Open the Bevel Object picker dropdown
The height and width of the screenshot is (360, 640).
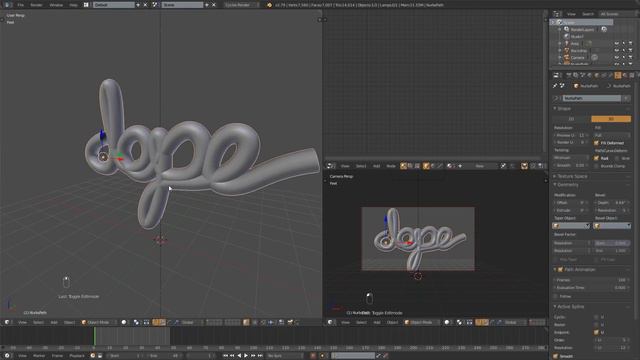pyautogui.click(x=613, y=226)
